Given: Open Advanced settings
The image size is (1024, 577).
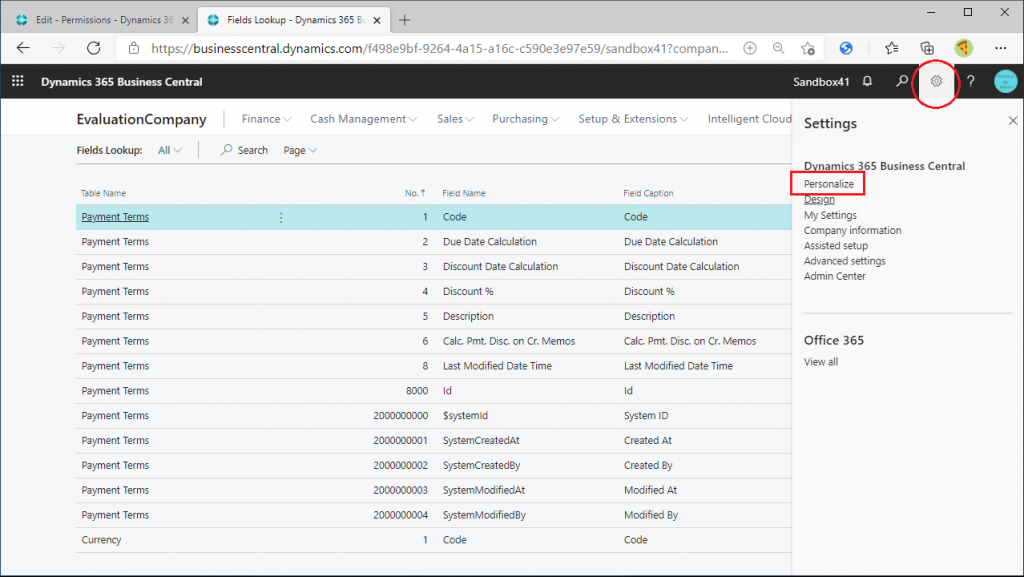Looking at the screenshot, I should click(x=844, y=261).
